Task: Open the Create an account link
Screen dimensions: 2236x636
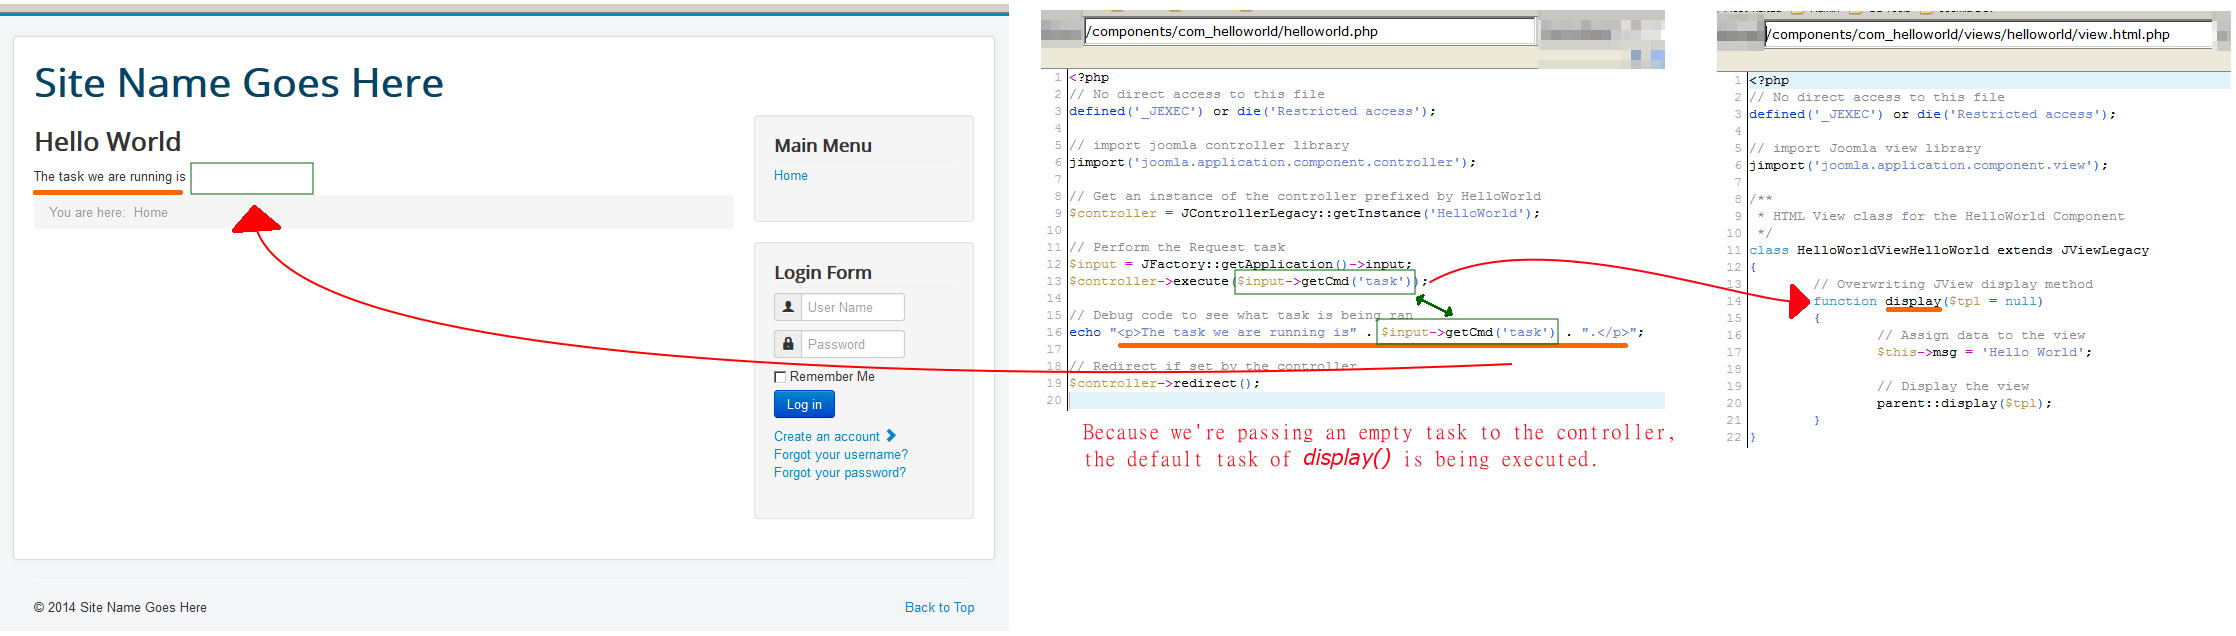Action: pyautogui.click(x=827, y=436)
